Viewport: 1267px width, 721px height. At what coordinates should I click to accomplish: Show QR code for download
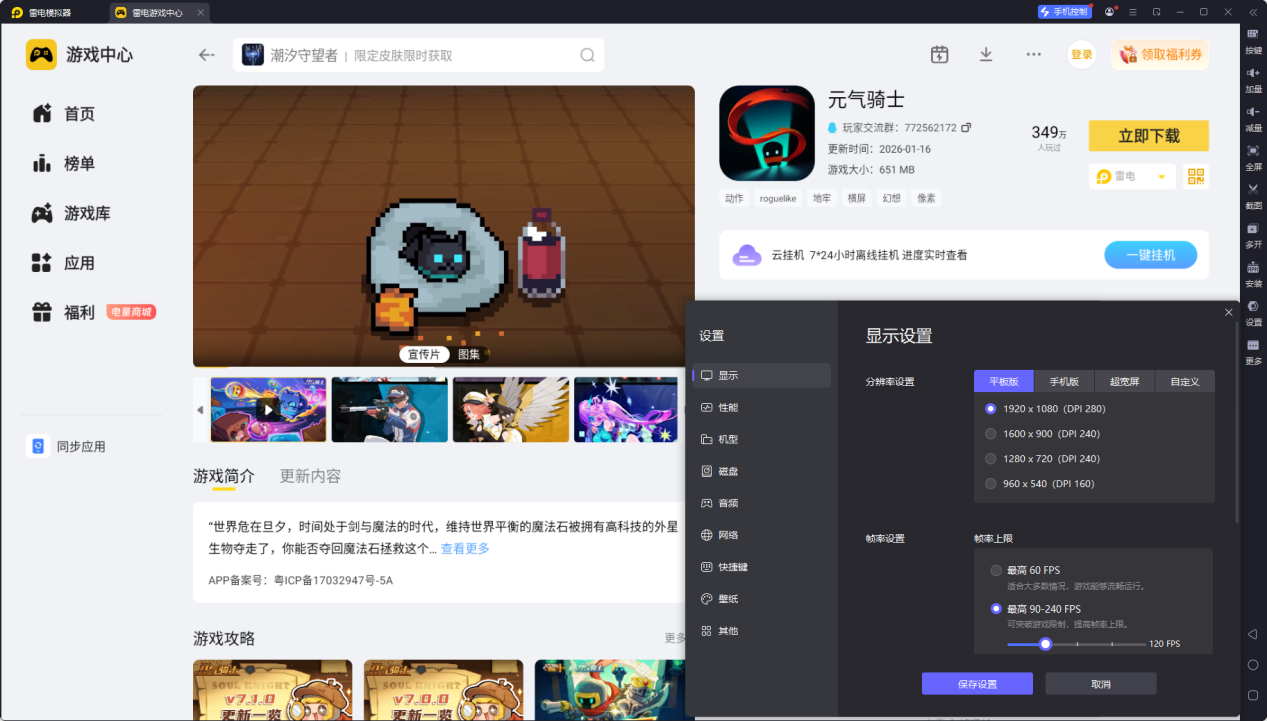click(x=1196, y=177)
